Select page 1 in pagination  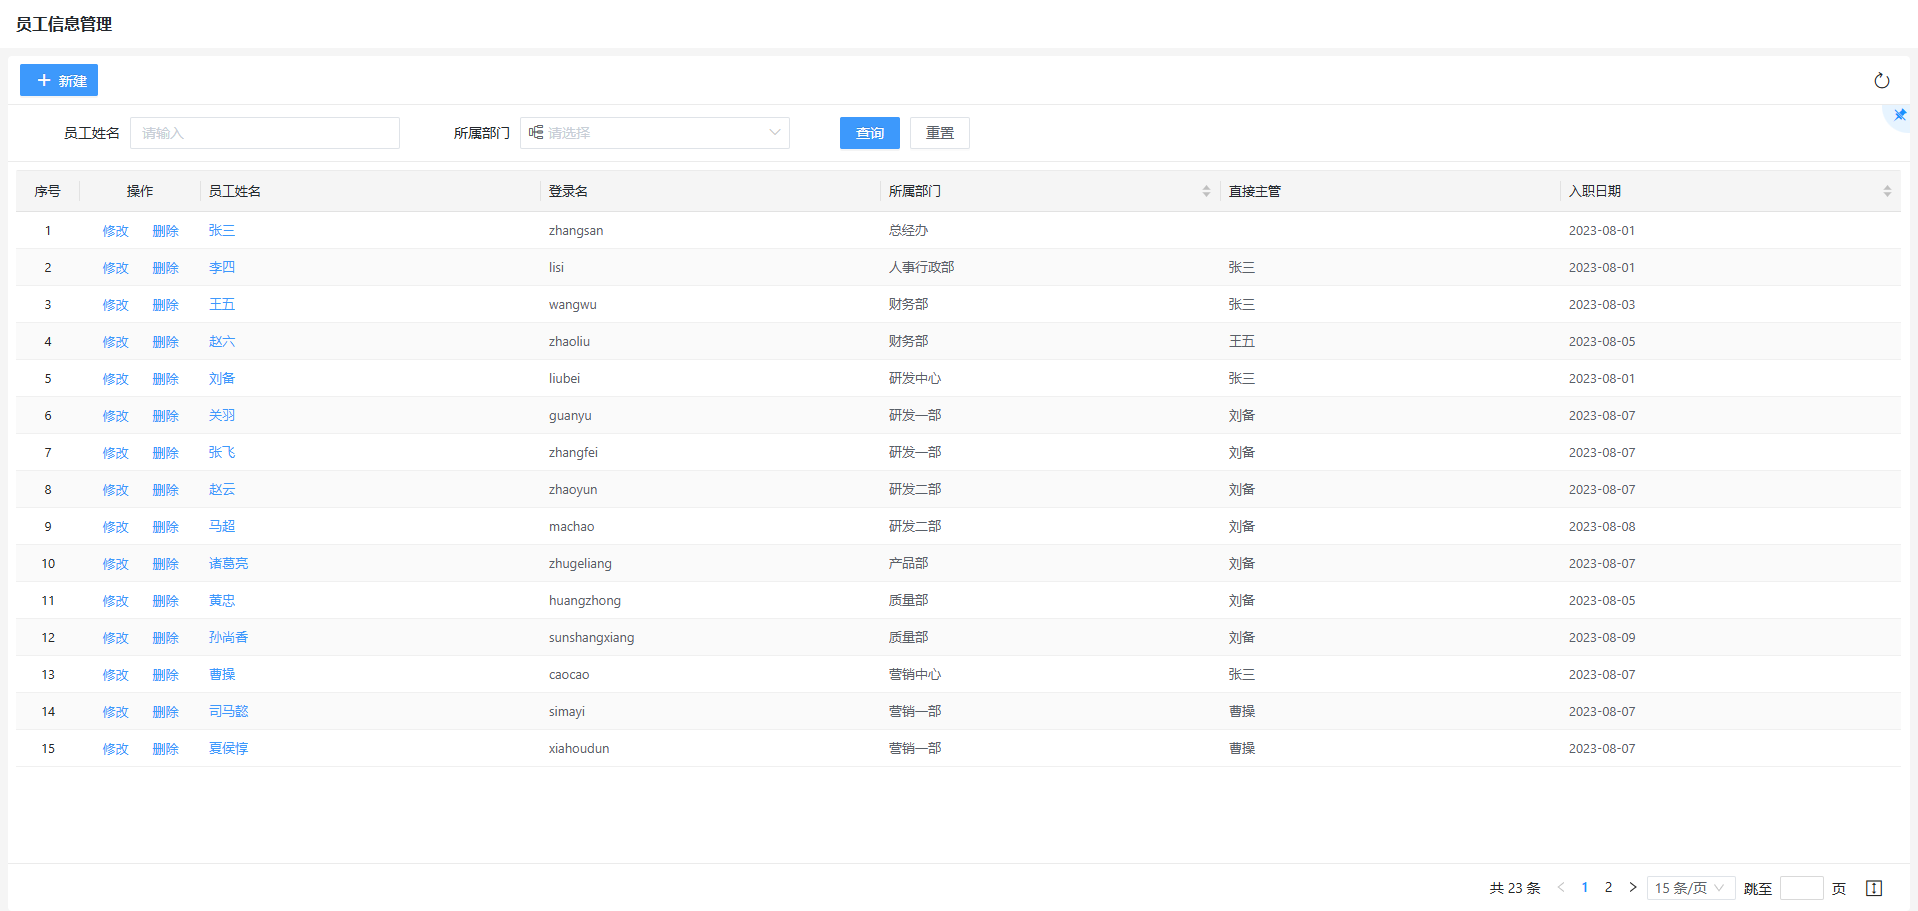(1585, 887)
